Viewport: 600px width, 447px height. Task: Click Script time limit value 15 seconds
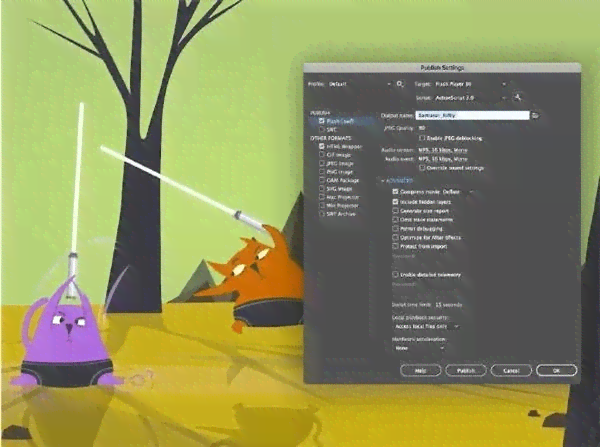tap(449, 305)
